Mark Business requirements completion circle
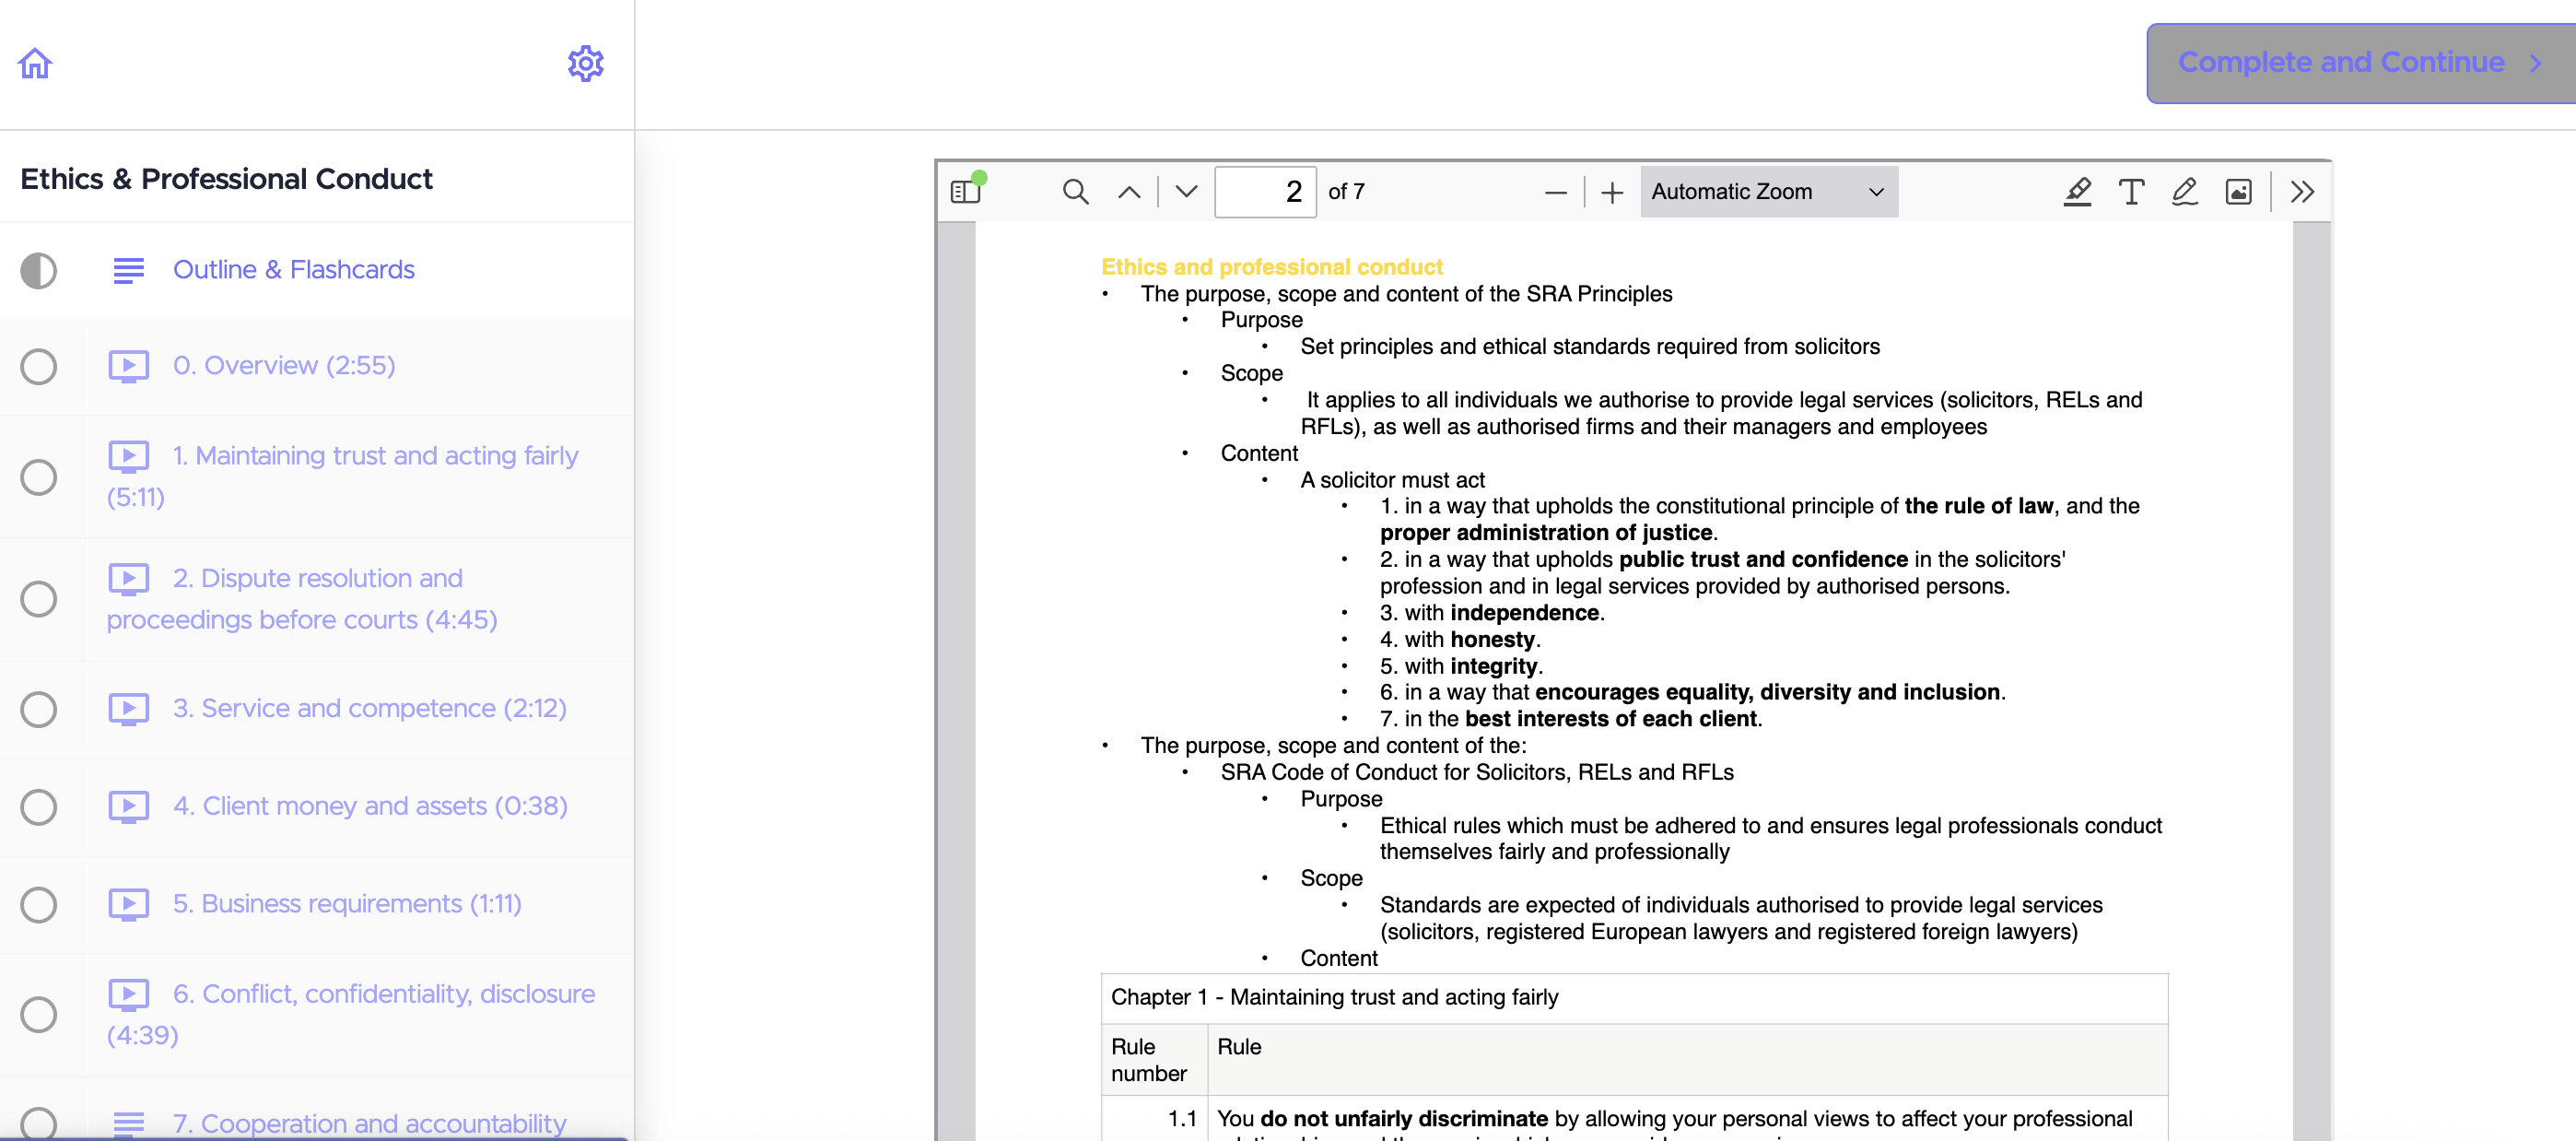Viewport: 2576px width, 1141px height. [x=39, y=904]
